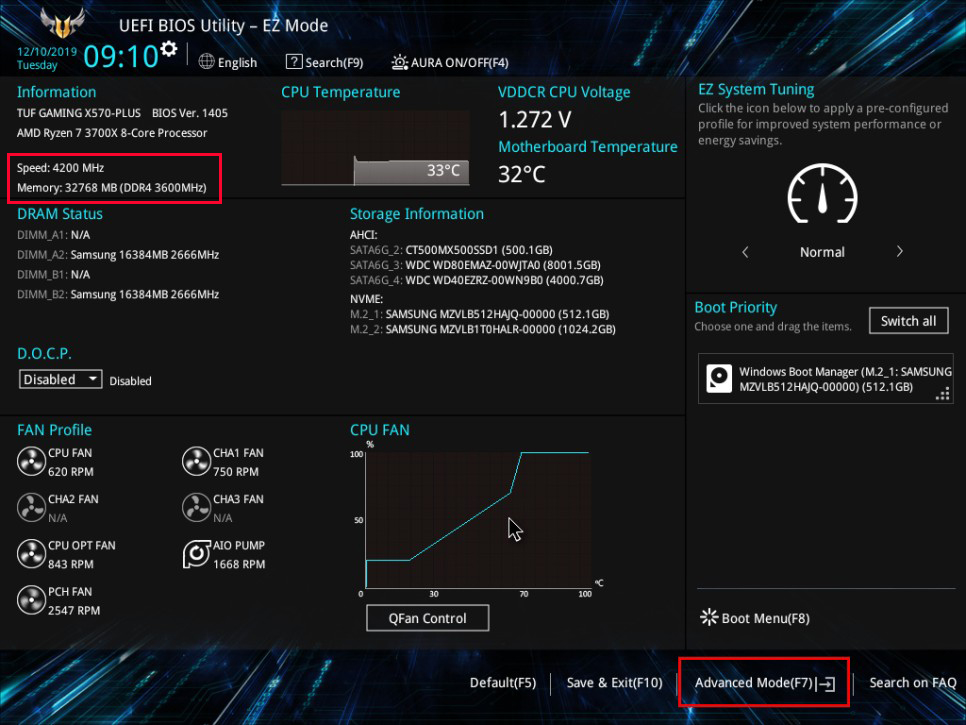The image size is (966, 725).
Task: Select previous tuning profile with left chevron
Action: coord(745,252)
